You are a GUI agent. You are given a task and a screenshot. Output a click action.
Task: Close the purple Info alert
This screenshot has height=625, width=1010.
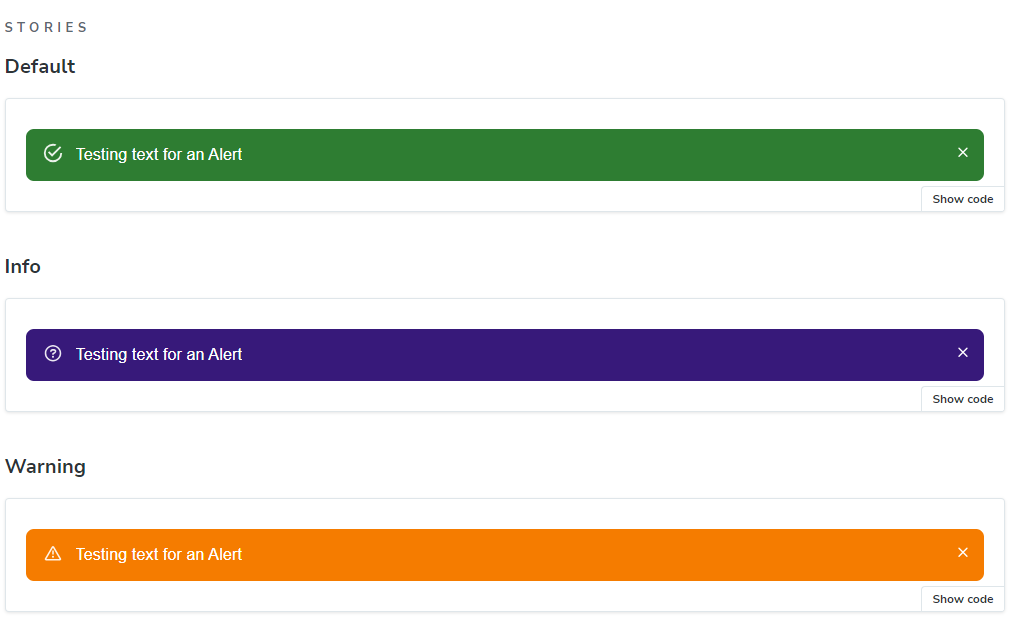coord(963,353)
